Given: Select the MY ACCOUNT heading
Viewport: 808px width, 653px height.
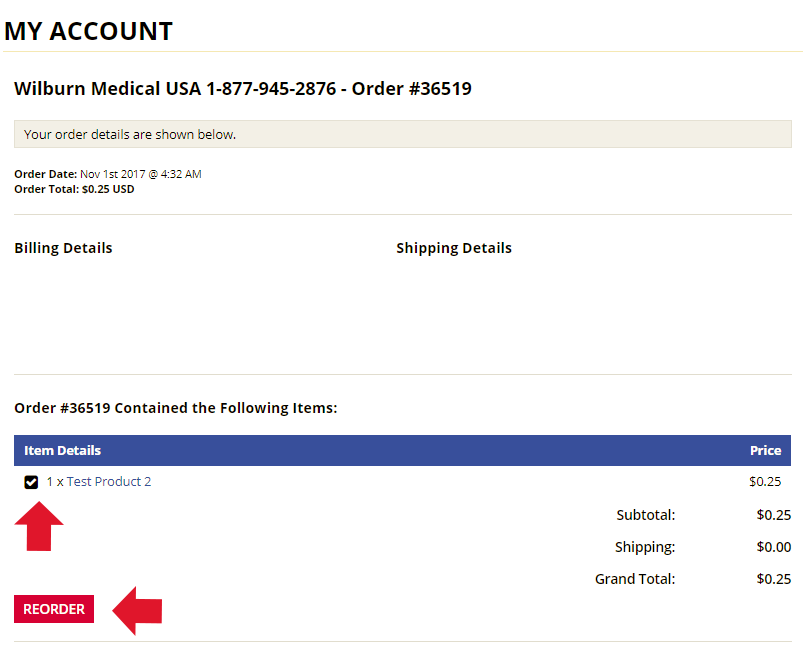Looking at the screenshot, I should pos(88,31).
